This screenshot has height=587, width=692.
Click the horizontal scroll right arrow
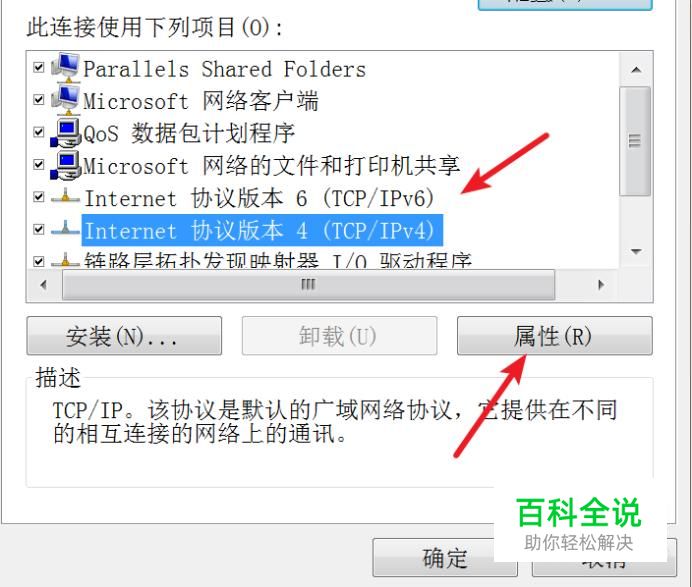tap(601, 285)
